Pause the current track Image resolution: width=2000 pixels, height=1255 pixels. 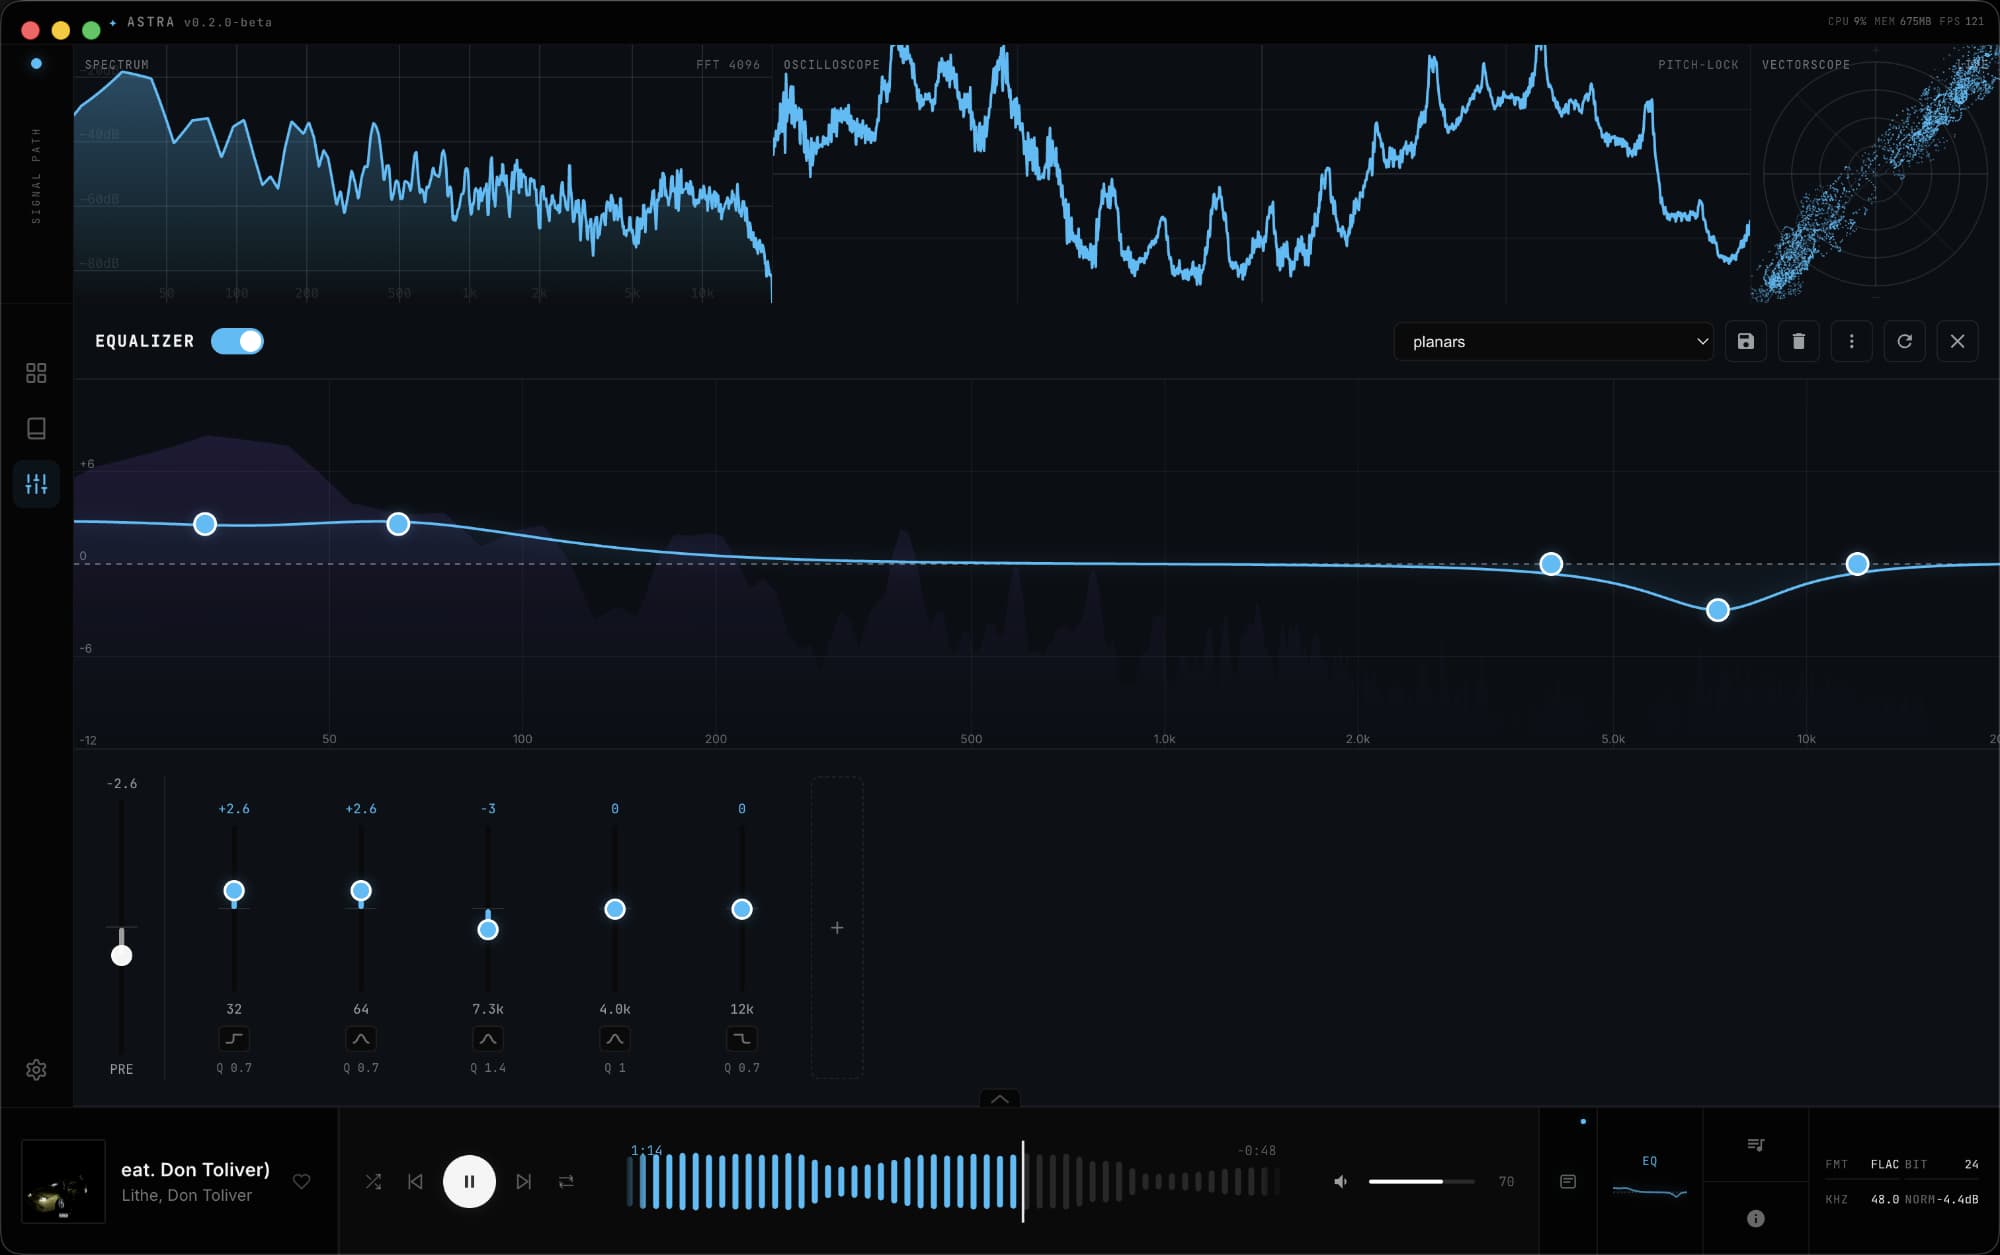(x=469, y=1181)
